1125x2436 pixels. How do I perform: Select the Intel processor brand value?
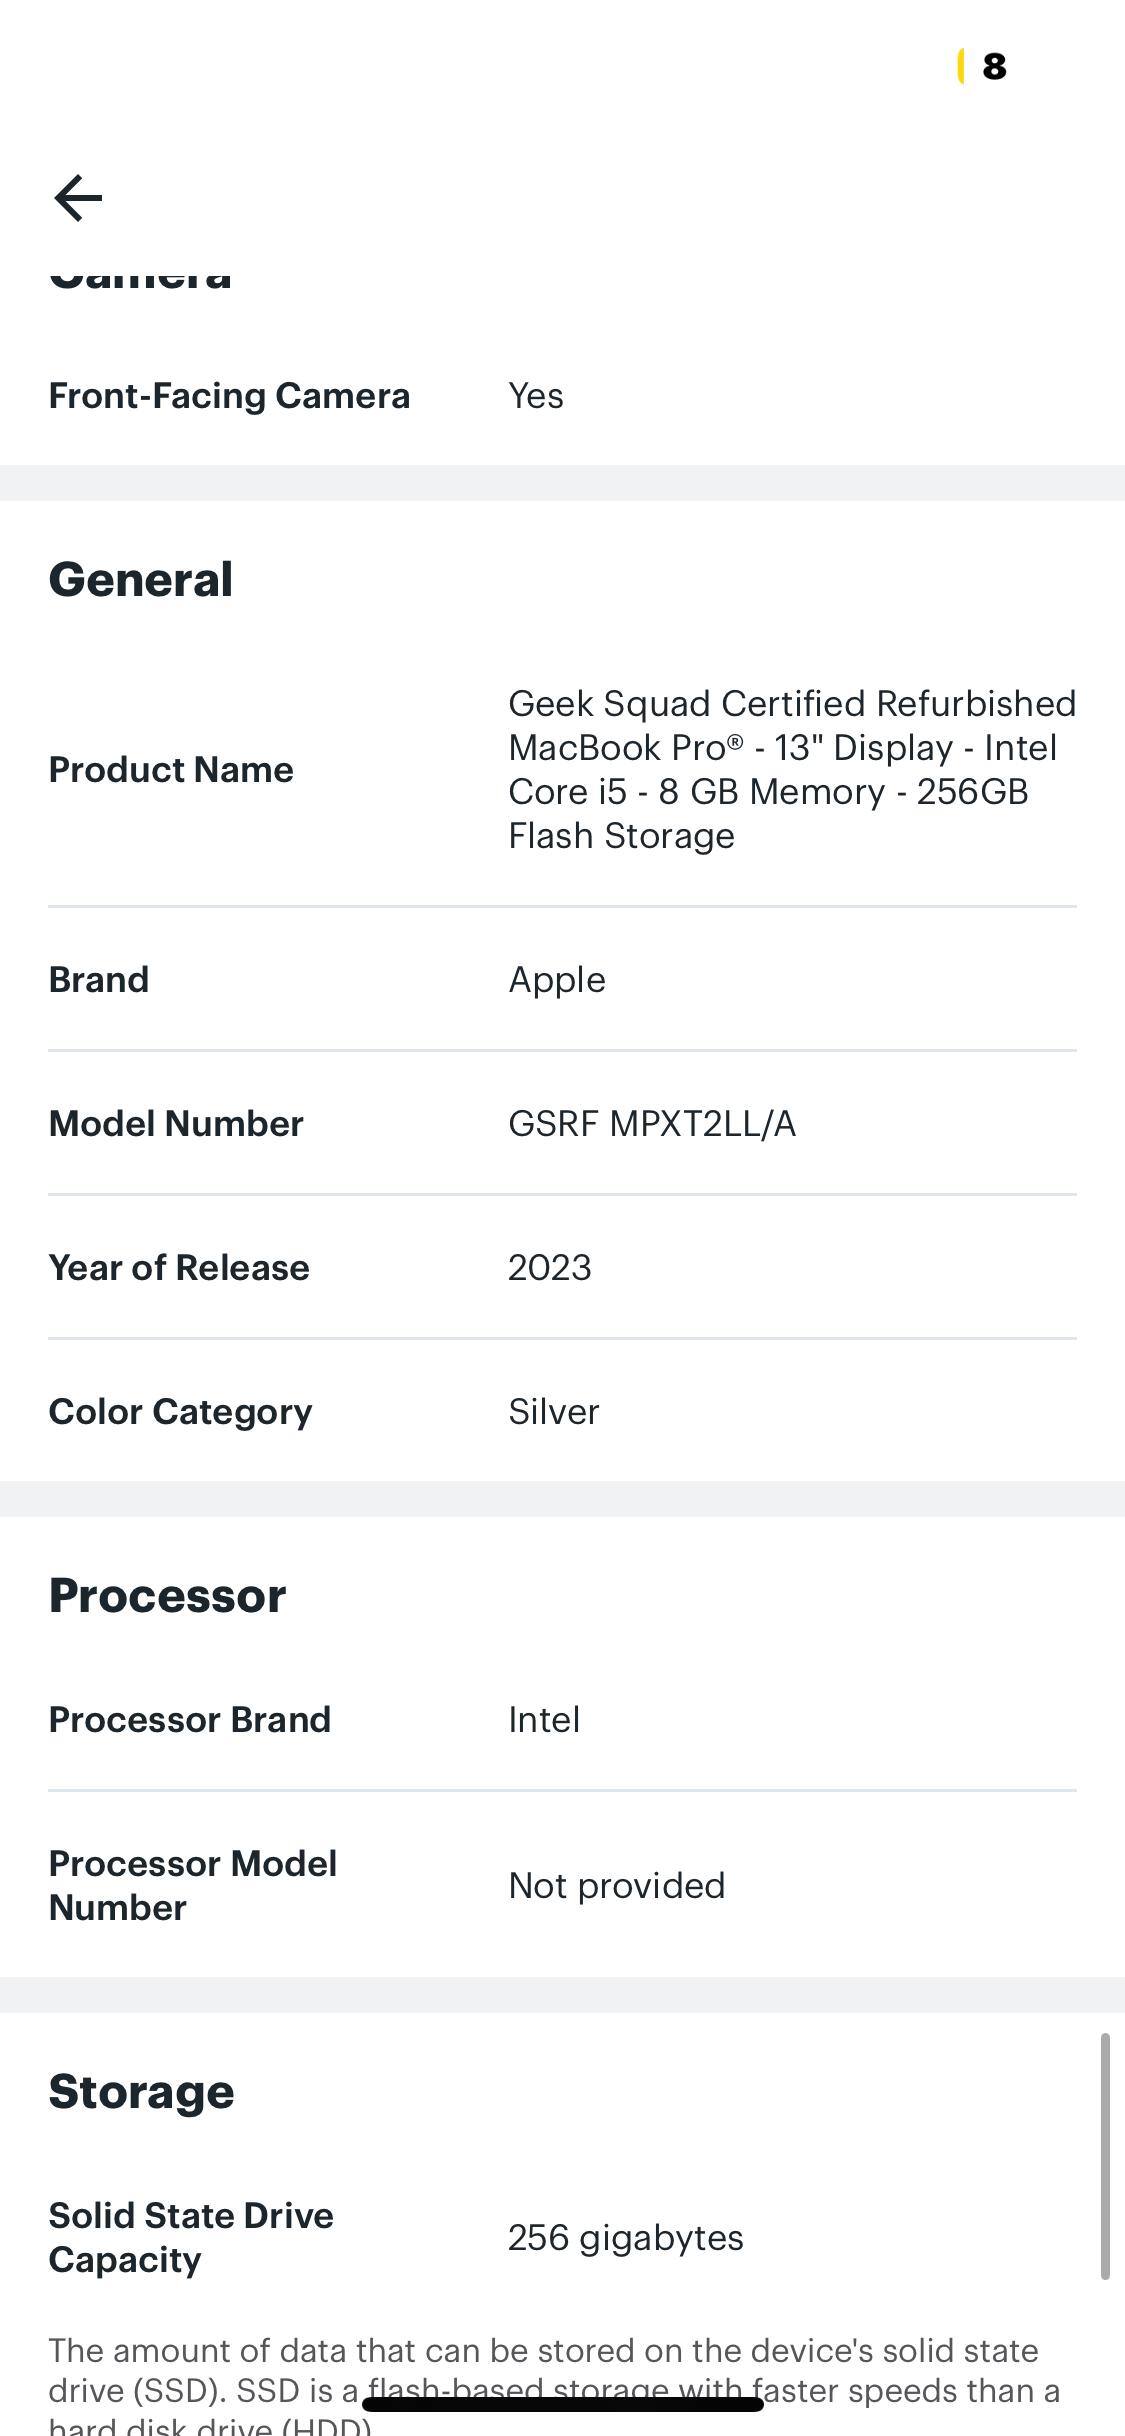click(x=544, y=1720)
